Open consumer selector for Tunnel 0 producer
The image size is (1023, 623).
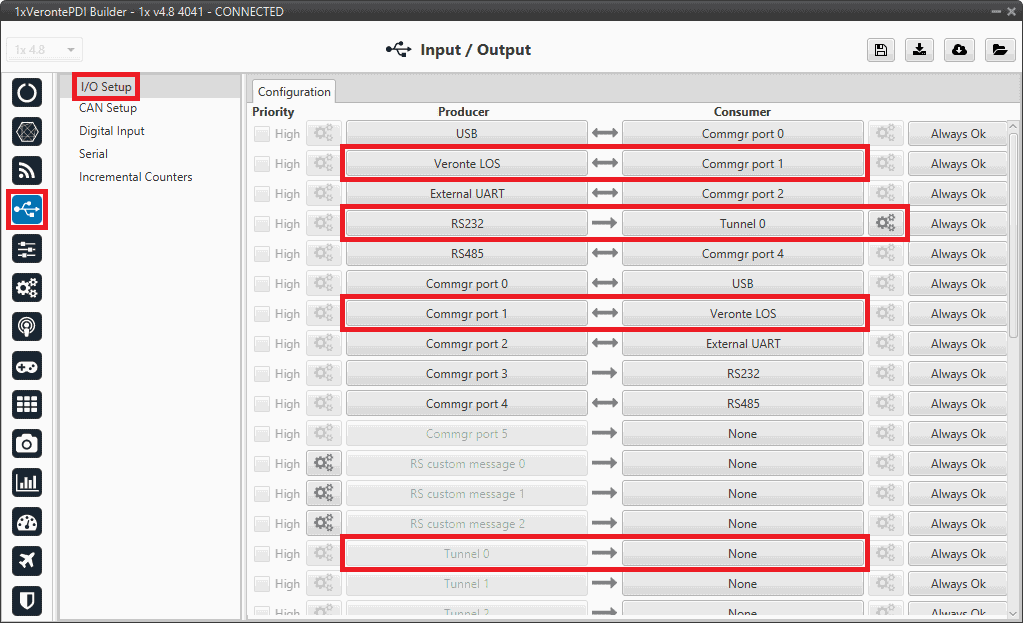tap(742, 554)
